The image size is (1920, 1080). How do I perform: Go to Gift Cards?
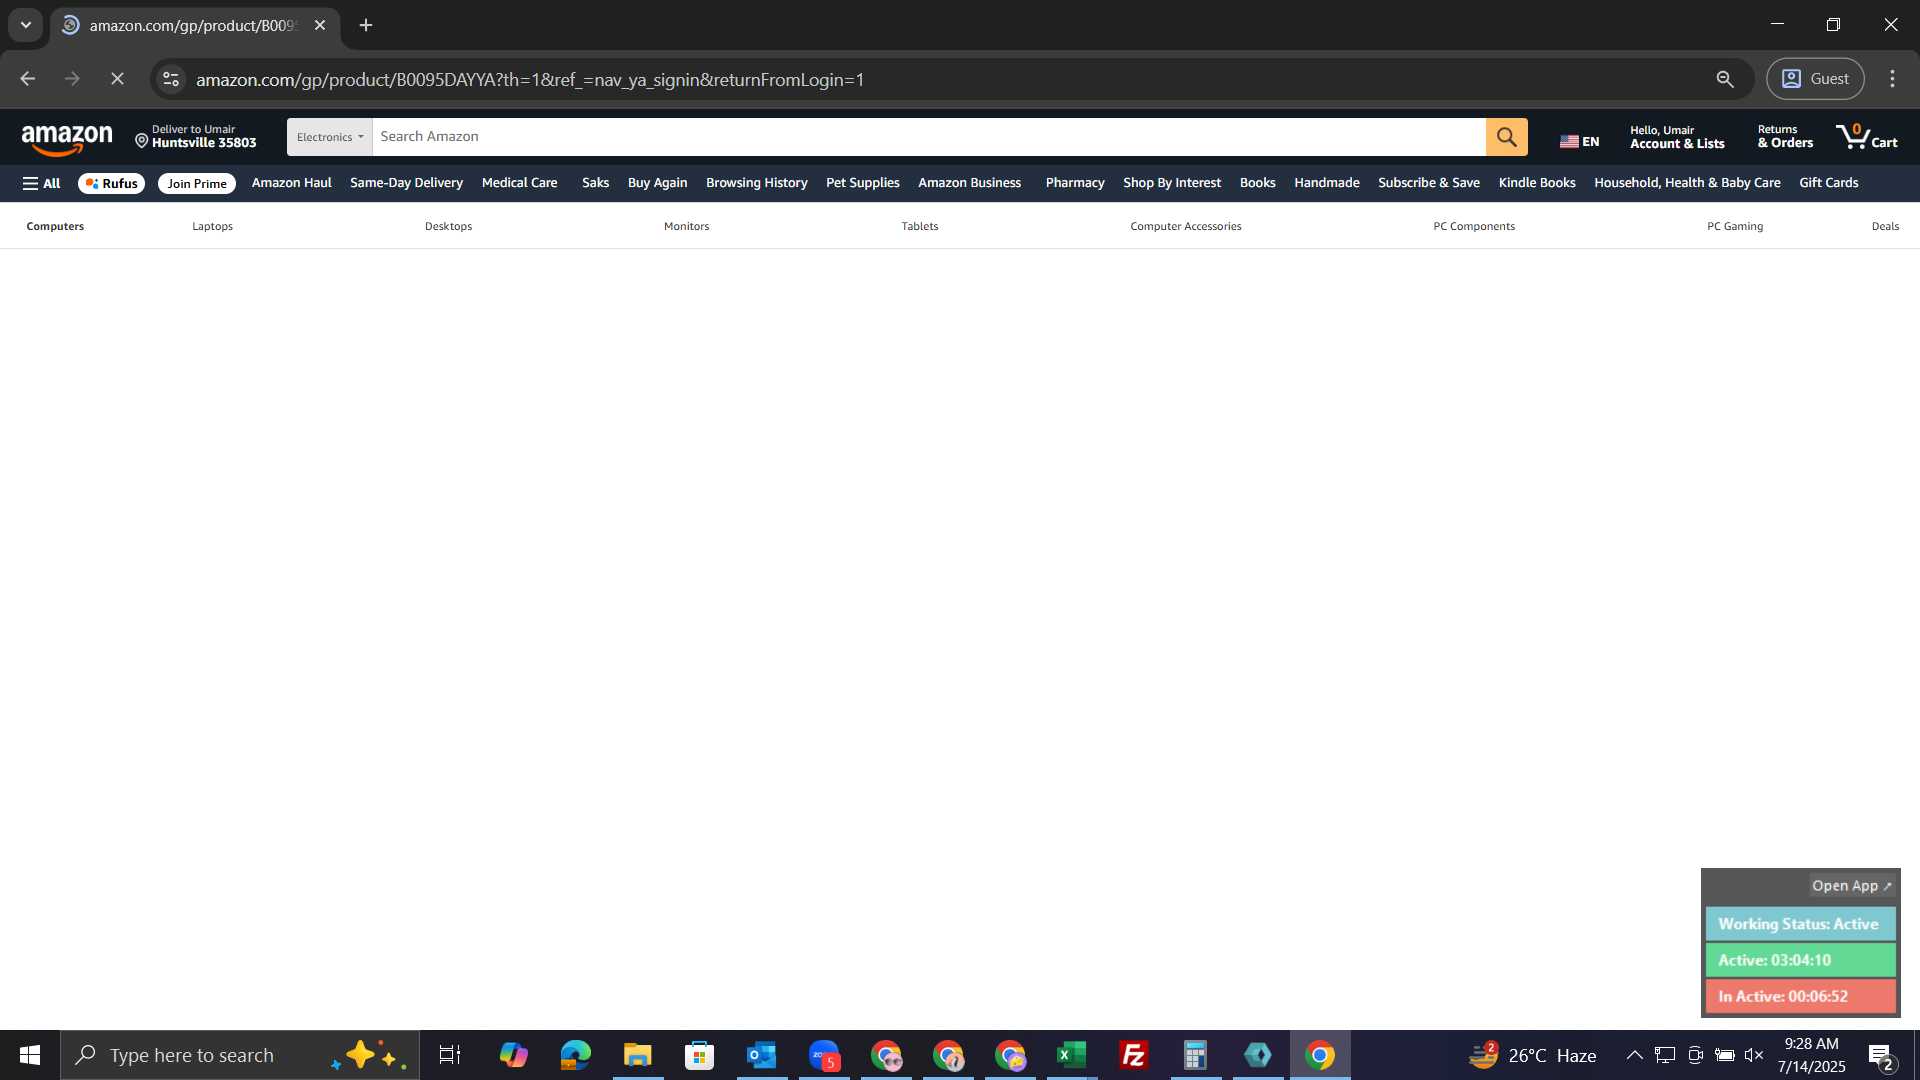[1828, 183]
